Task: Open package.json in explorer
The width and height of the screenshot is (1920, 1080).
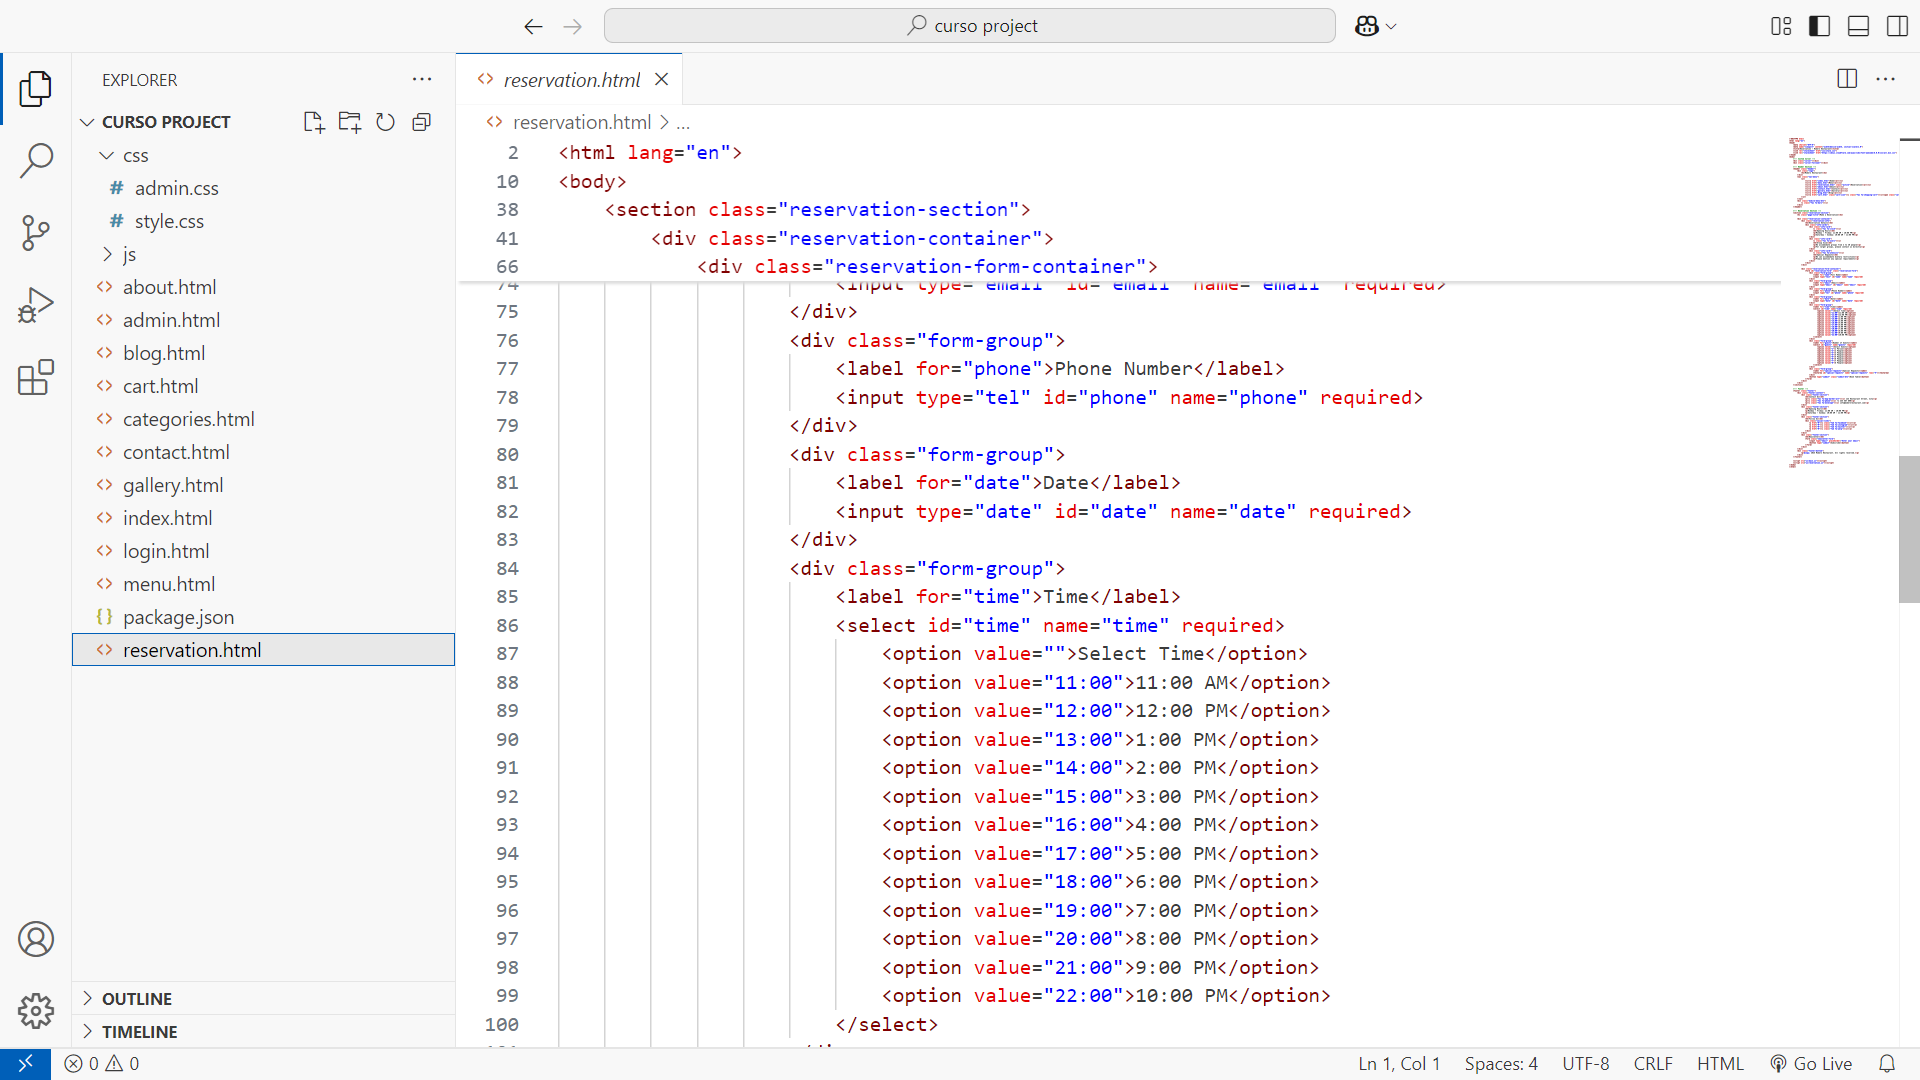Action: [x=178, y=617]
